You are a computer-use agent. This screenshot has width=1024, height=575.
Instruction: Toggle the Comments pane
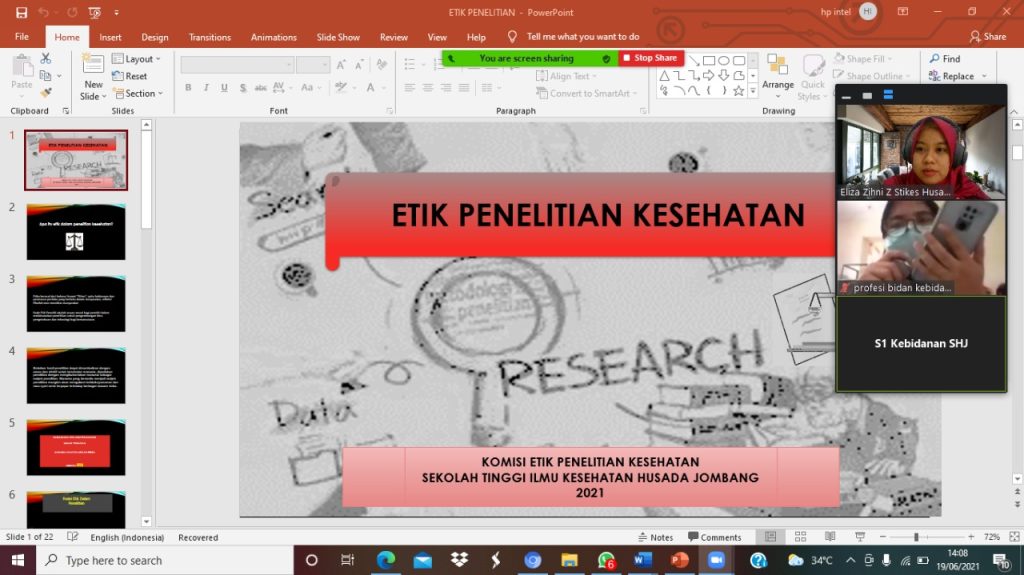pos(714,537)
